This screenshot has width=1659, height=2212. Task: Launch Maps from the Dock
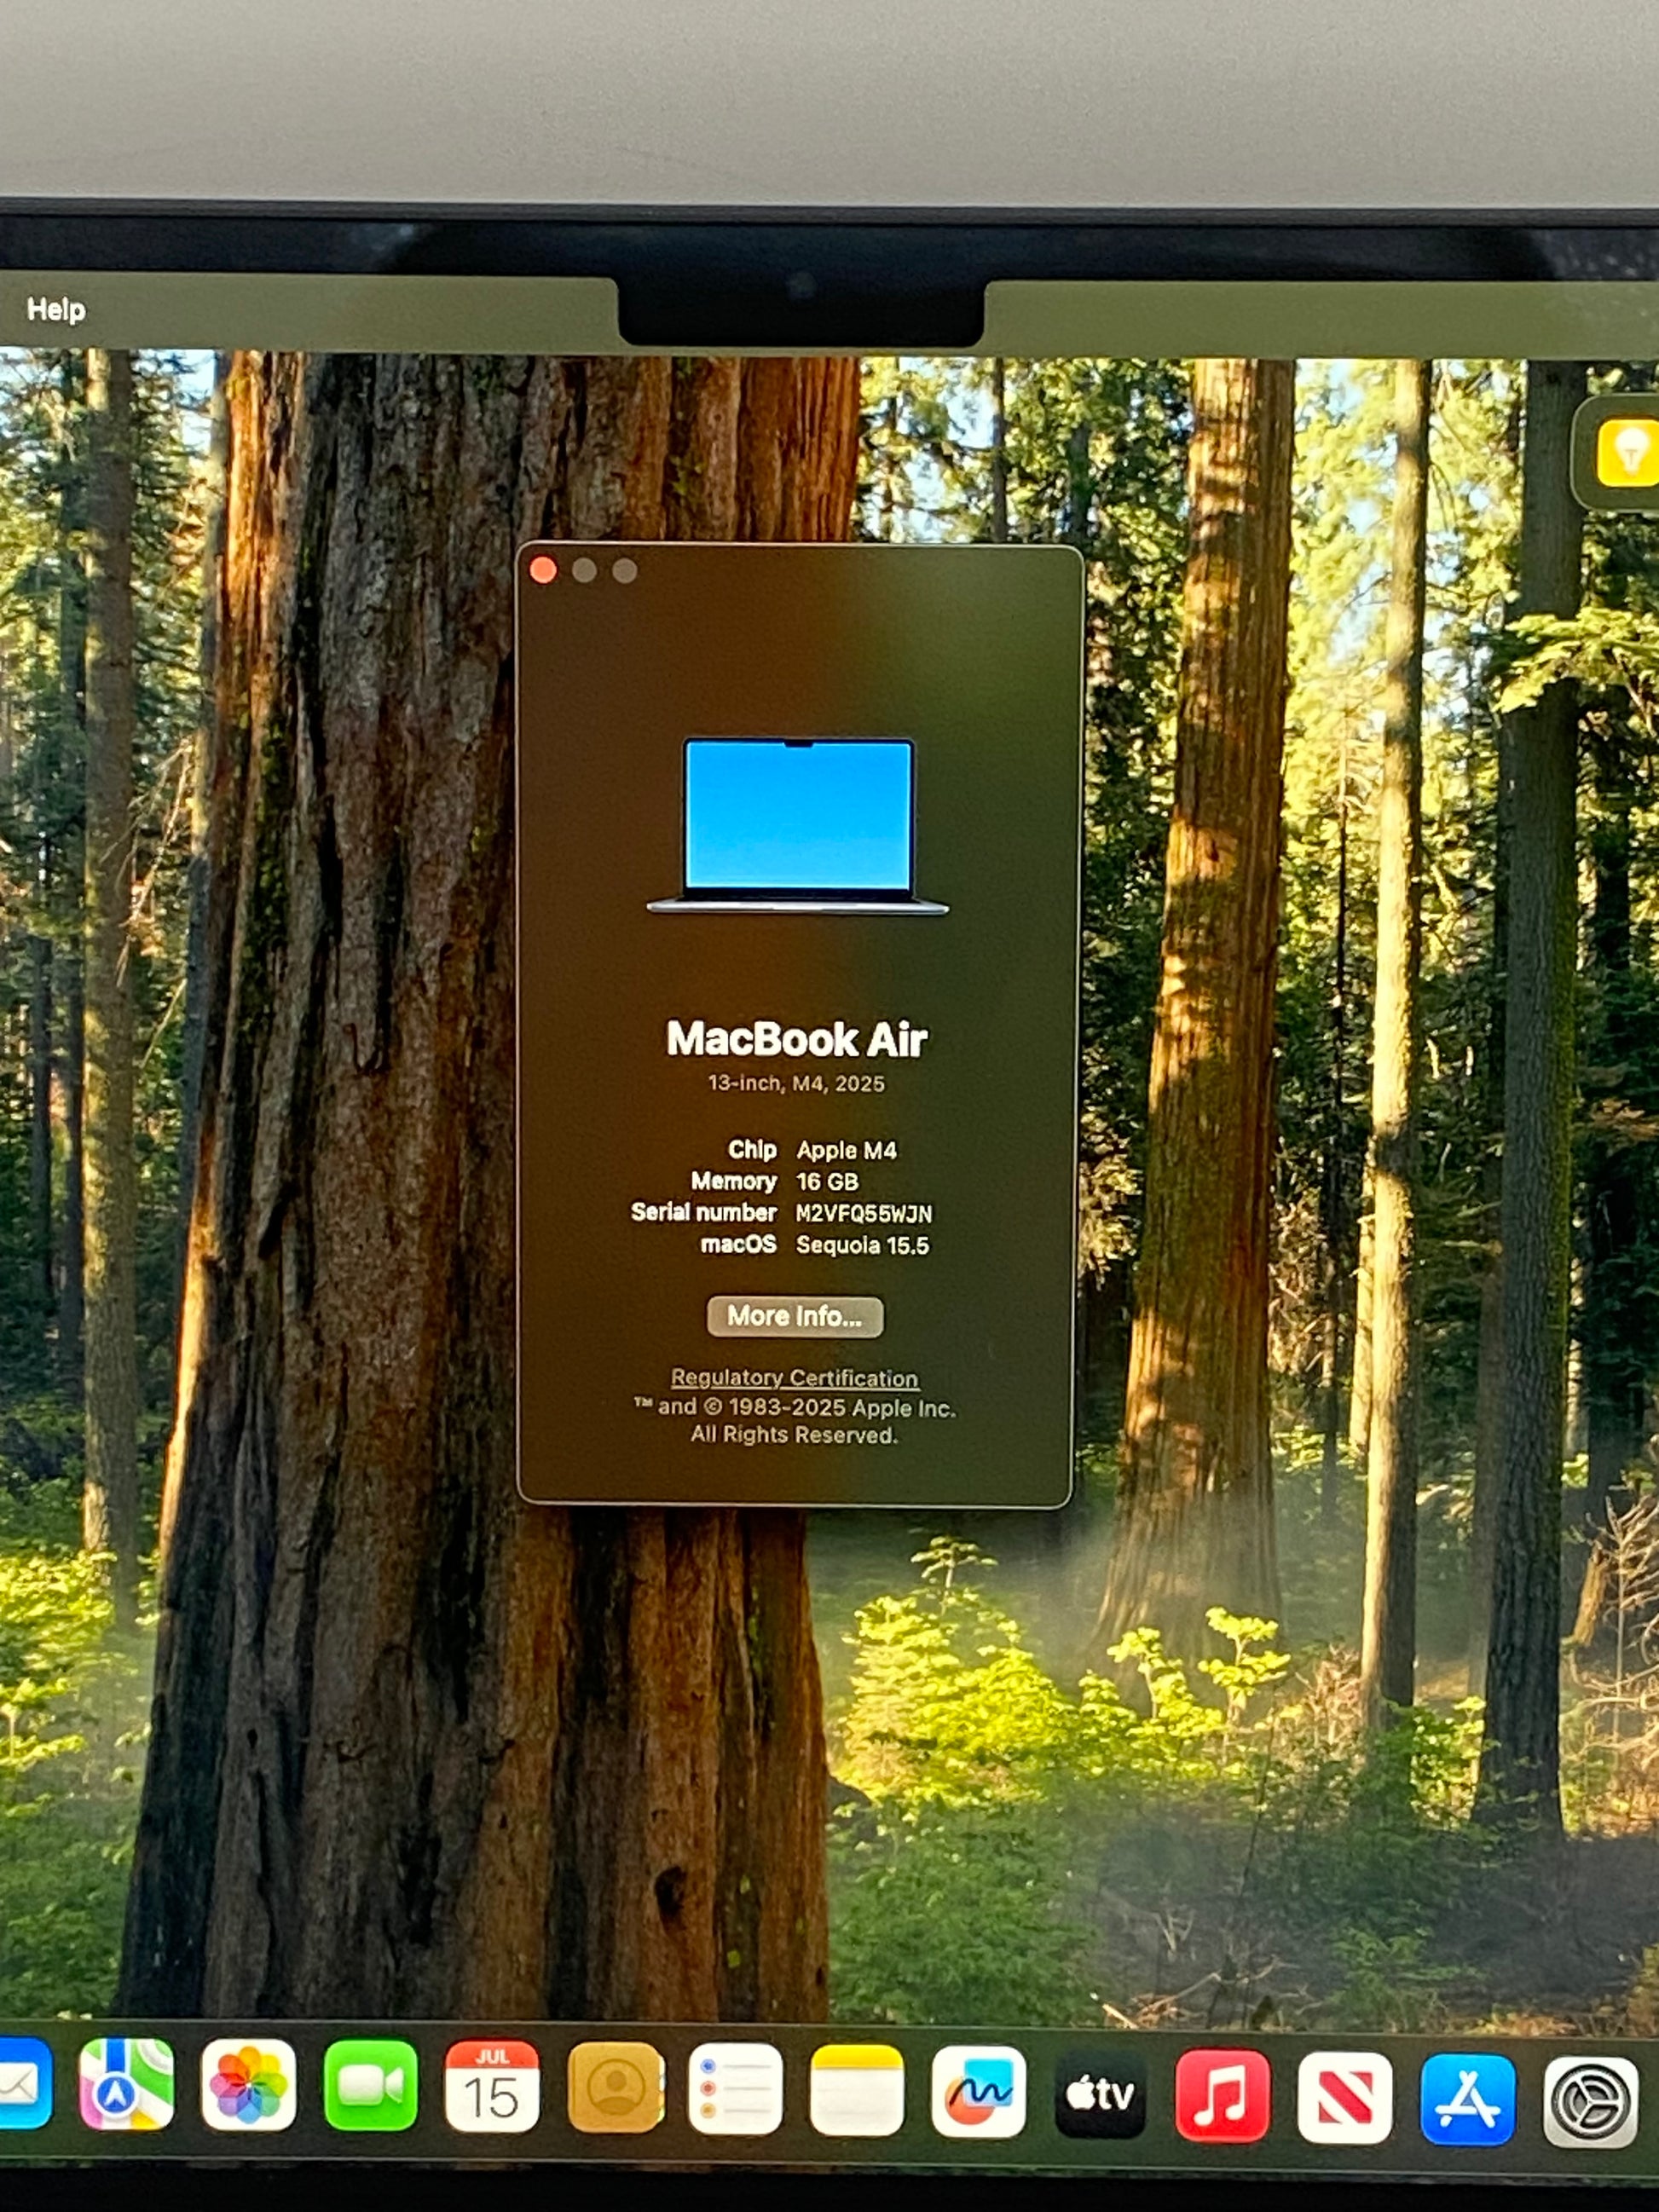[126, 2084]
